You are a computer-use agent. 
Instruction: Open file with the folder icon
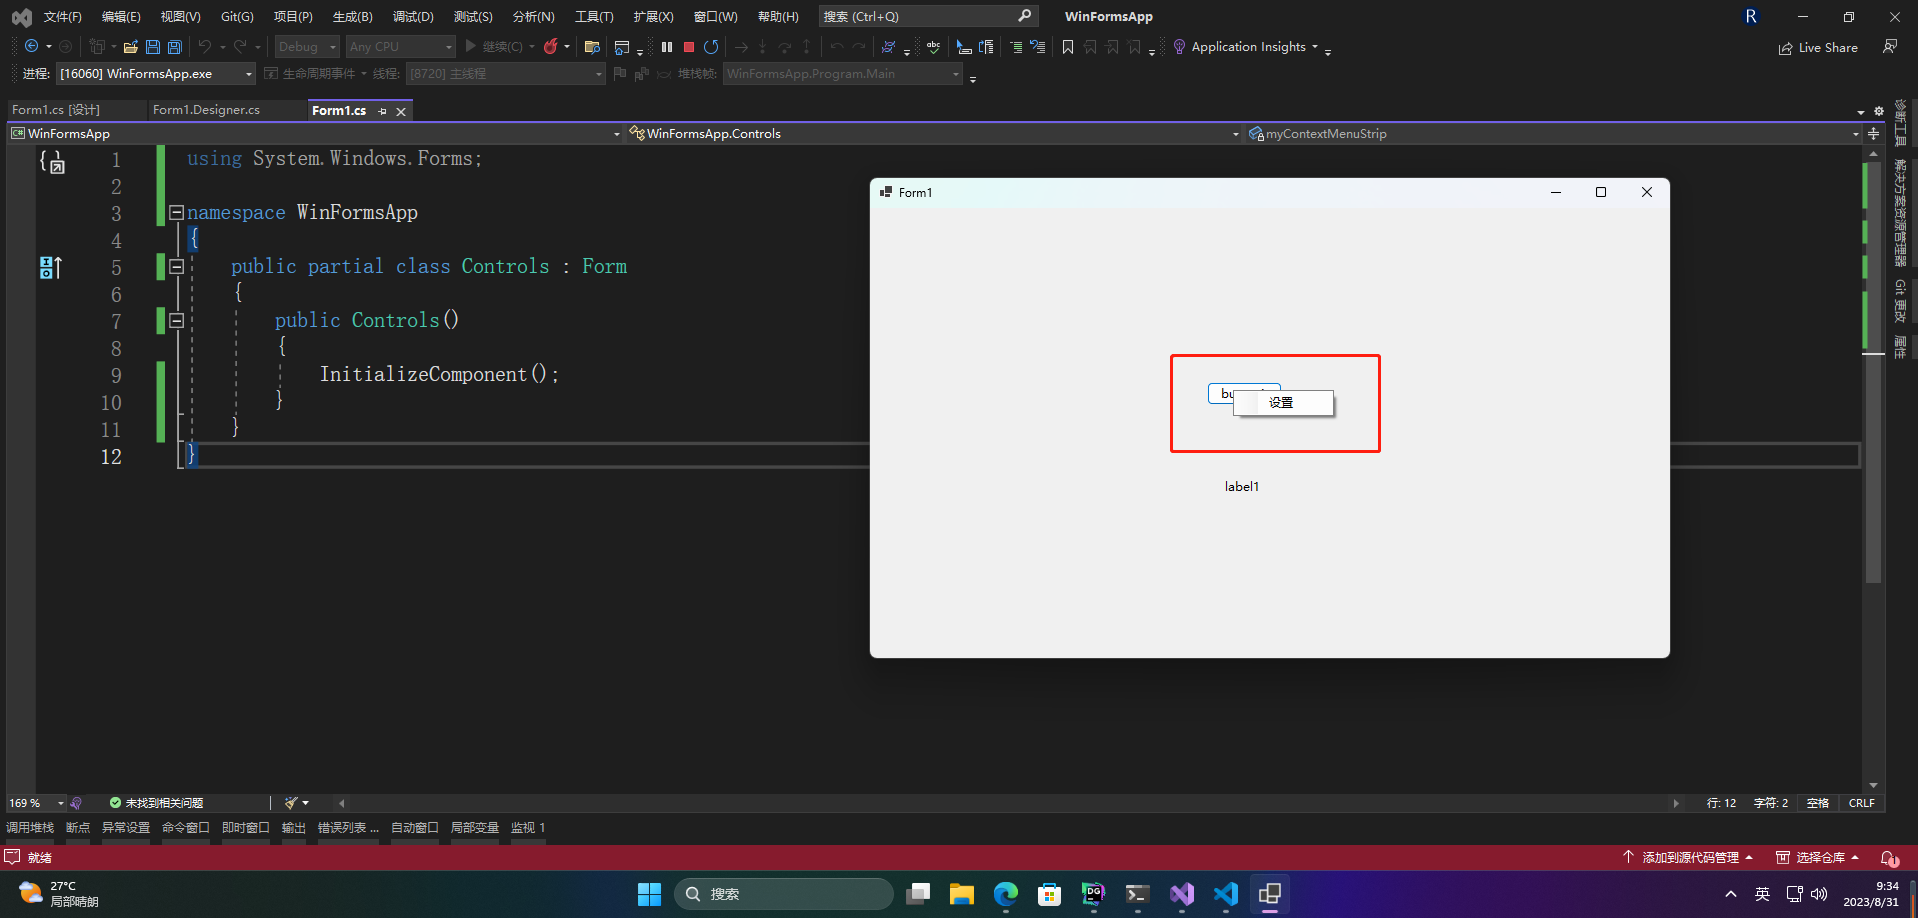pos(130,46)
